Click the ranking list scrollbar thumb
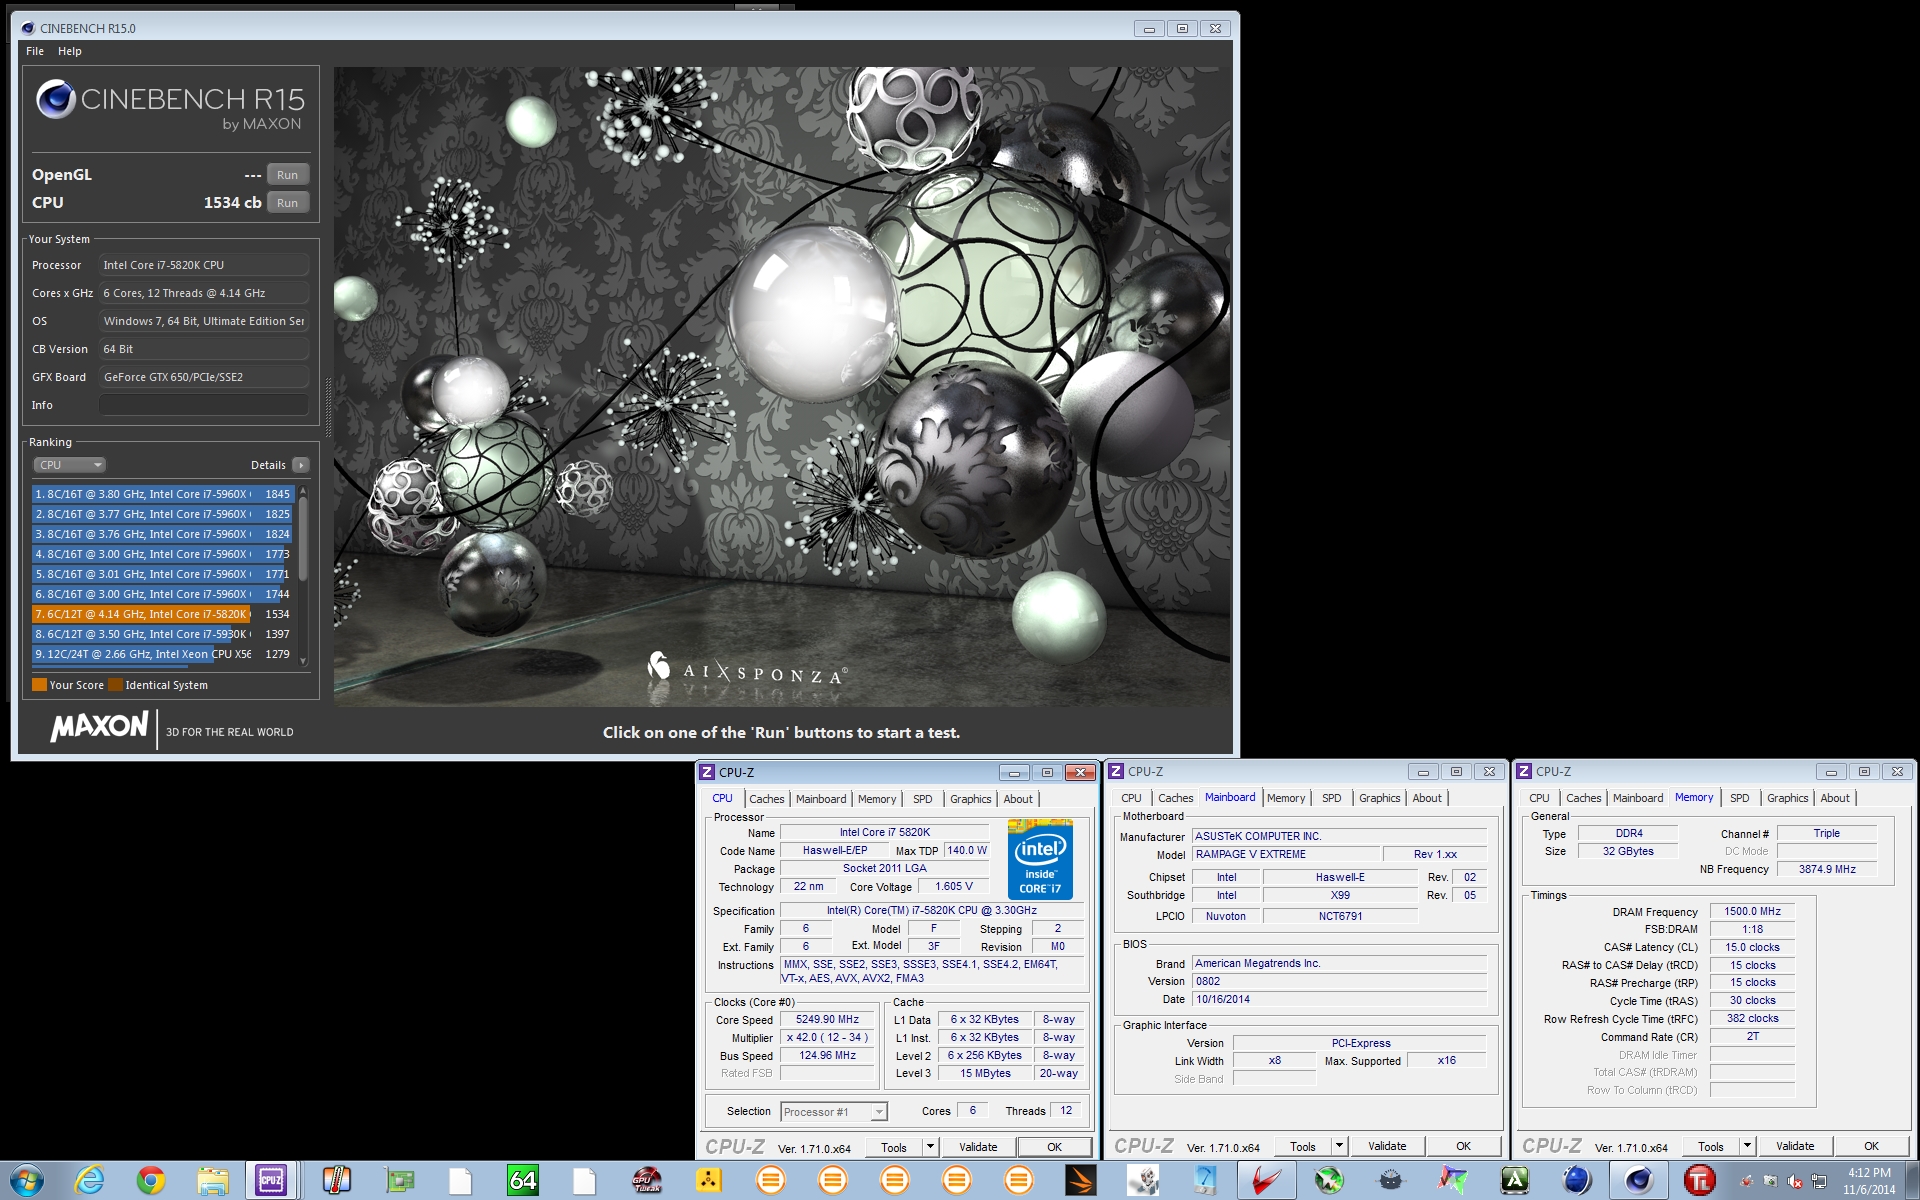This screenshot has height=1200, width=1920. point(303,538)
